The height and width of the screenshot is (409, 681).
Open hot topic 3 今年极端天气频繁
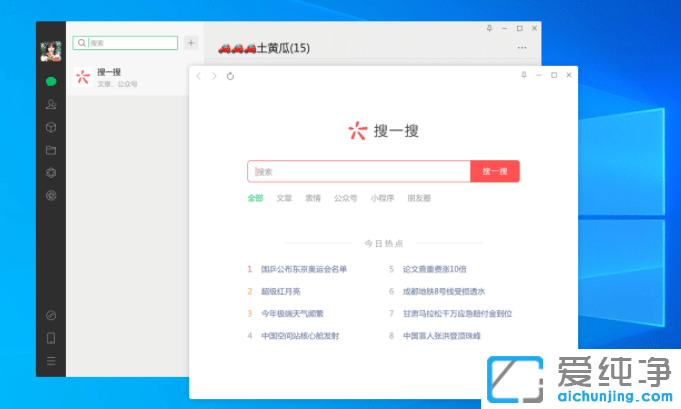(x=292, y=313)
